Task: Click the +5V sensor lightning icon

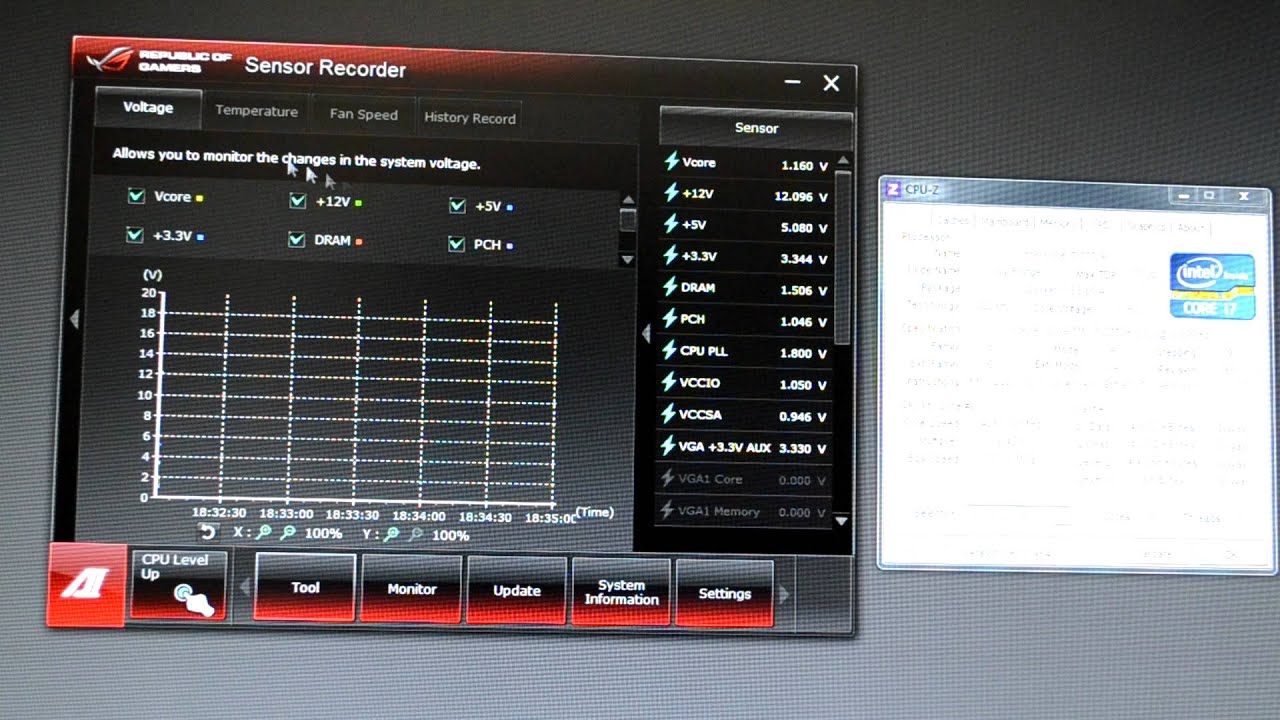Action: 672,224
